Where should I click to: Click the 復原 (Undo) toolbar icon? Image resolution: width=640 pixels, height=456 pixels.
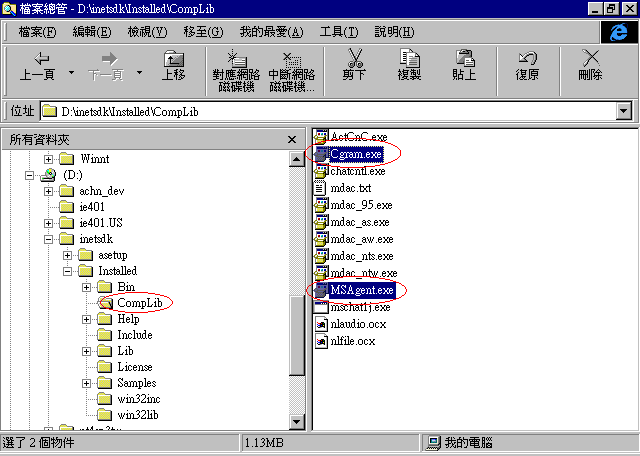point(527,59)
